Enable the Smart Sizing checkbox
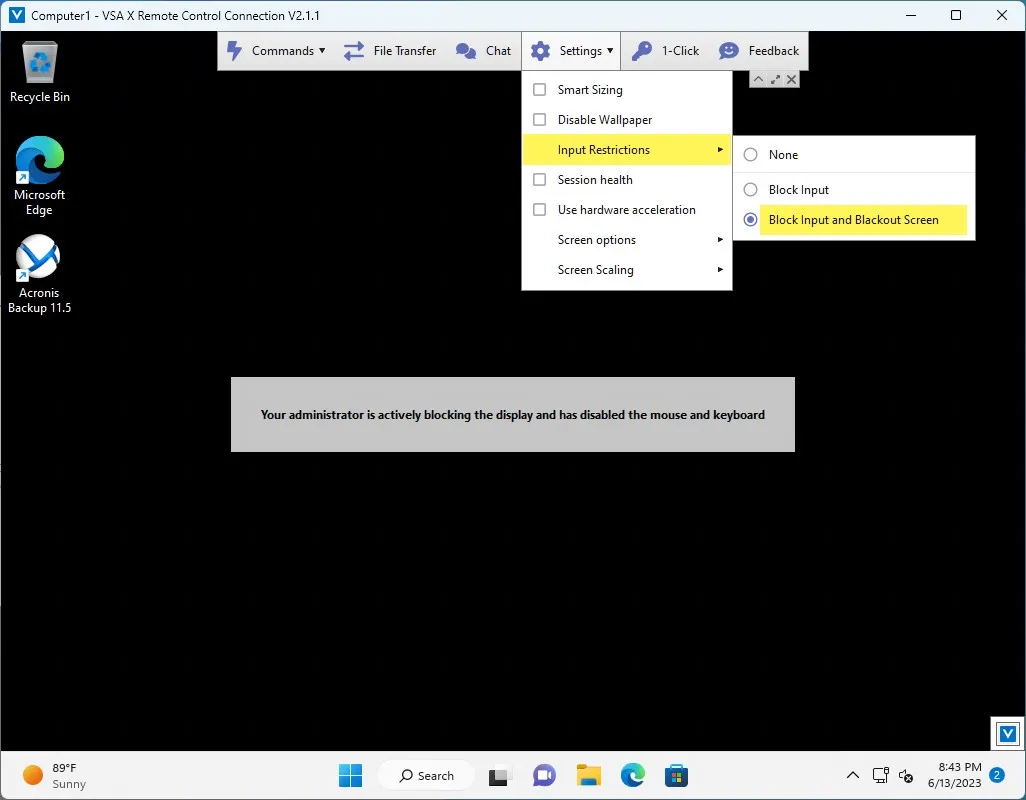Screen dimensions: 1026x800 point(539,90)
